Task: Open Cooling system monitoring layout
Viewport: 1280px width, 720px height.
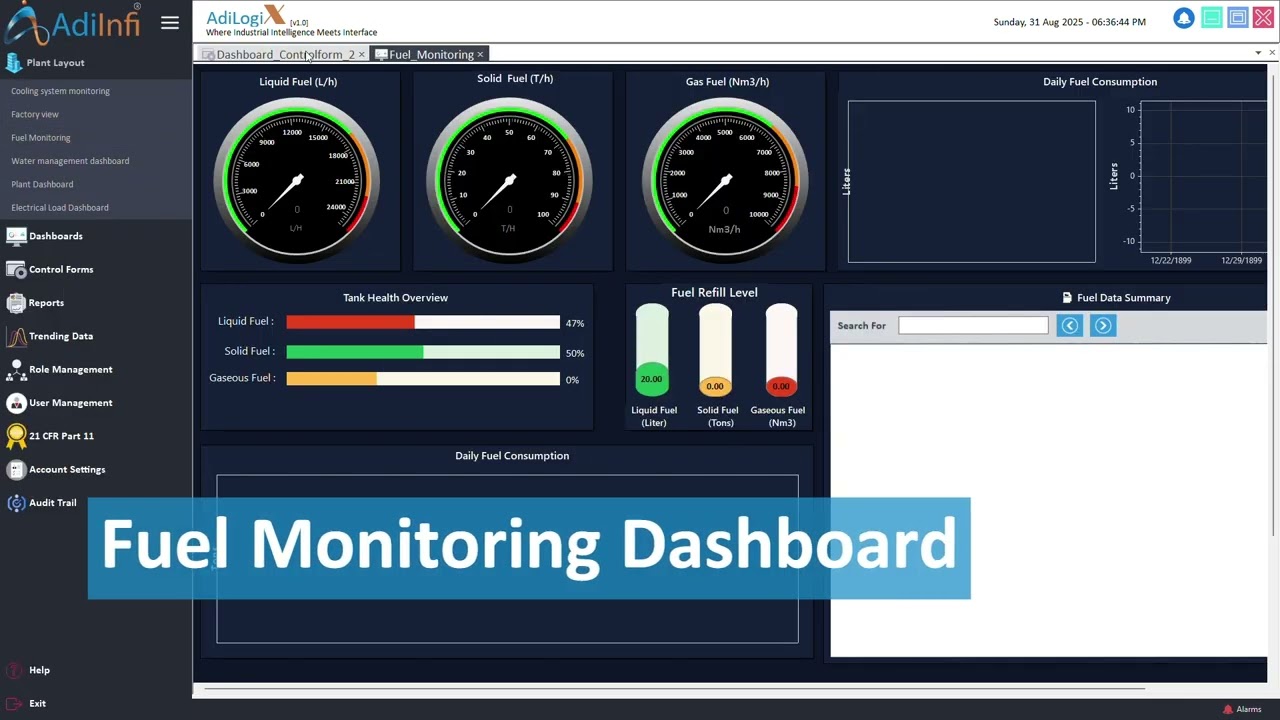Action: [61, 91]
